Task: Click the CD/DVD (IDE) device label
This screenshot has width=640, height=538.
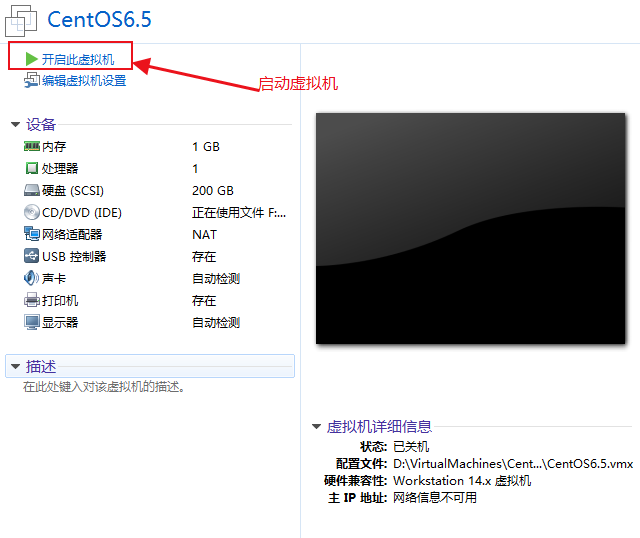Action: tap(82, 212)
